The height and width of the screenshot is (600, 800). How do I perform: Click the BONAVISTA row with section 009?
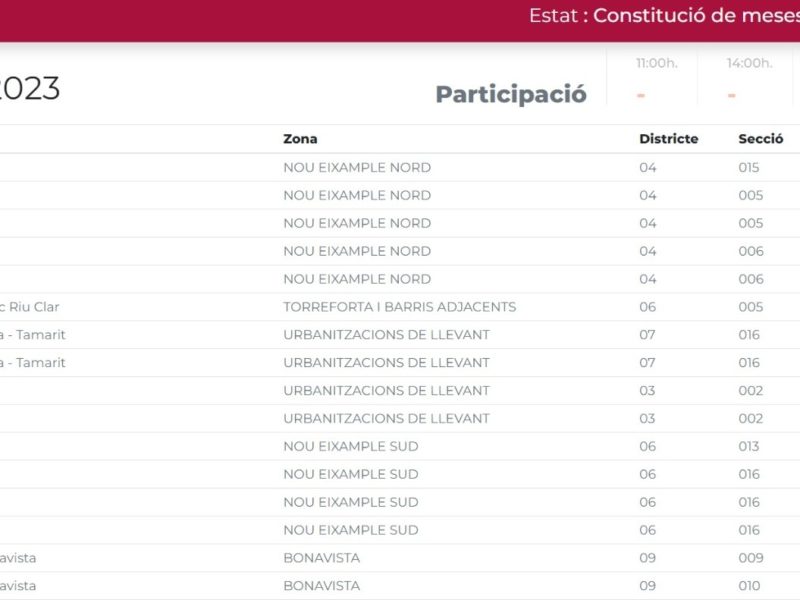[400, 558]
